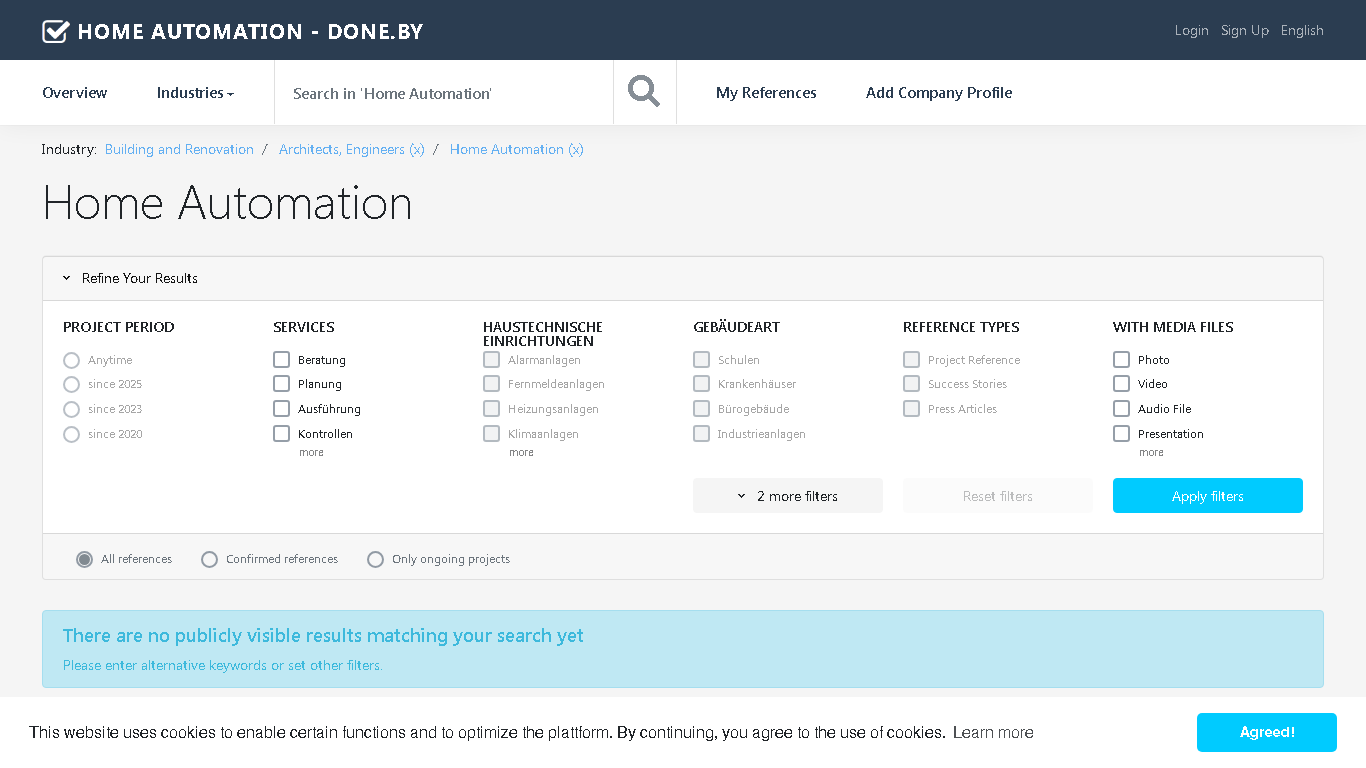Show more Haustechnische Einrichtungen options
The height and width of the screenshot is (768, 1366).
521,453
